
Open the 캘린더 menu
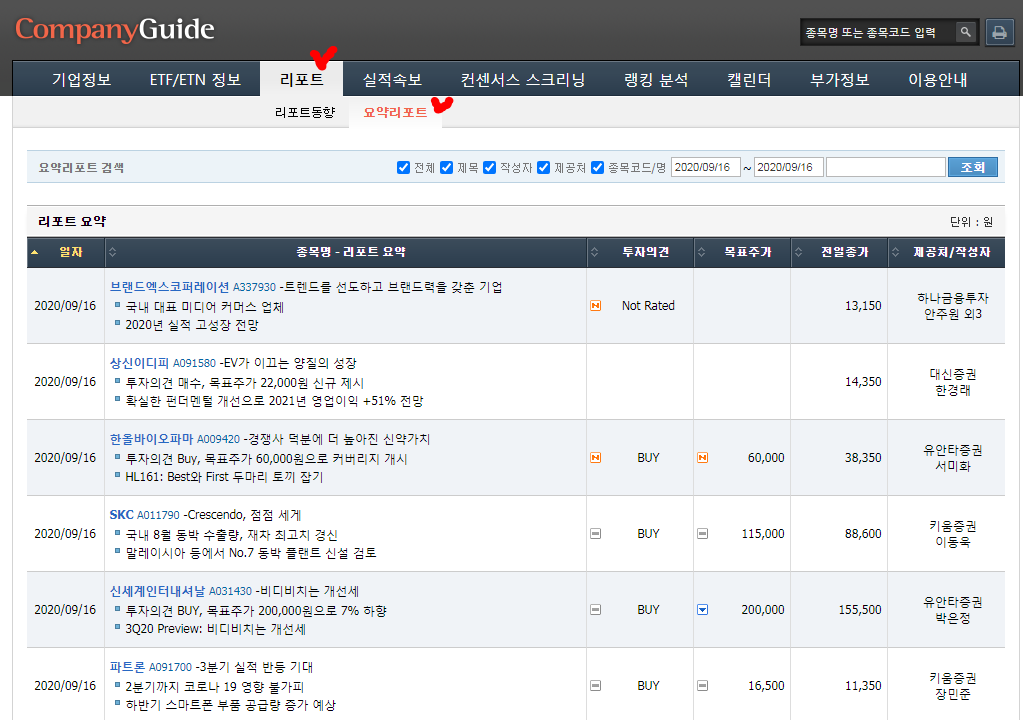coord(749,80)
